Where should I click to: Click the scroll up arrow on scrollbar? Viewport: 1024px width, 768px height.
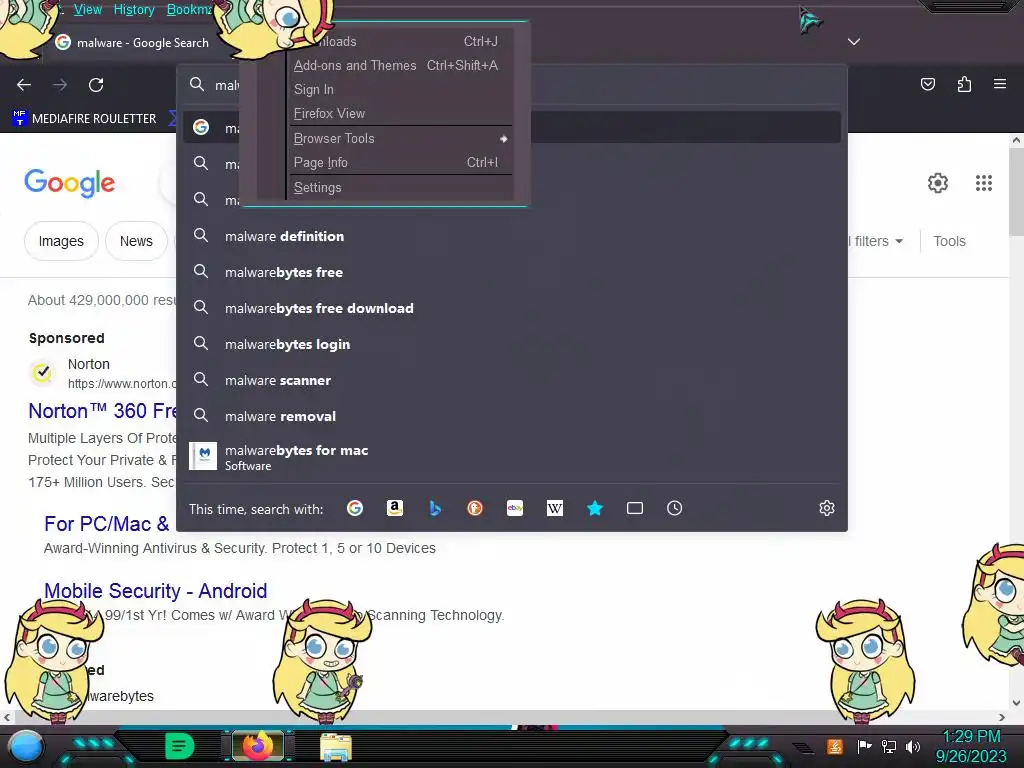[1016, 140]
